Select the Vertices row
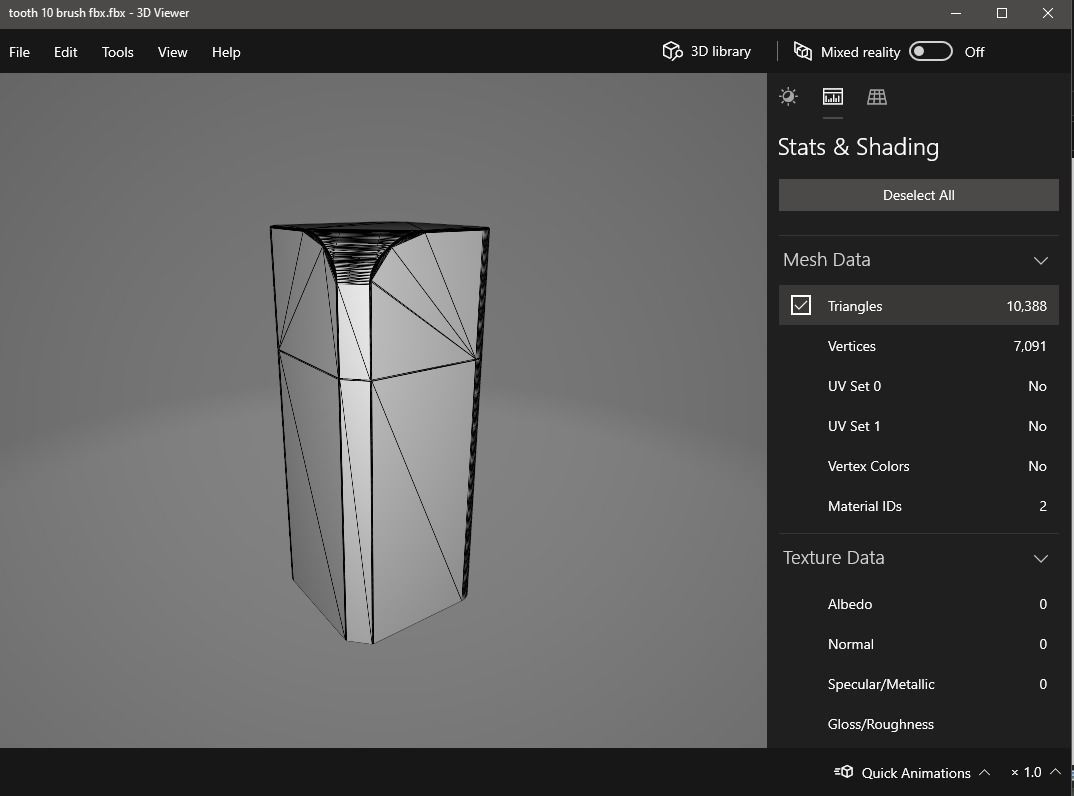 tap(919, 346)
